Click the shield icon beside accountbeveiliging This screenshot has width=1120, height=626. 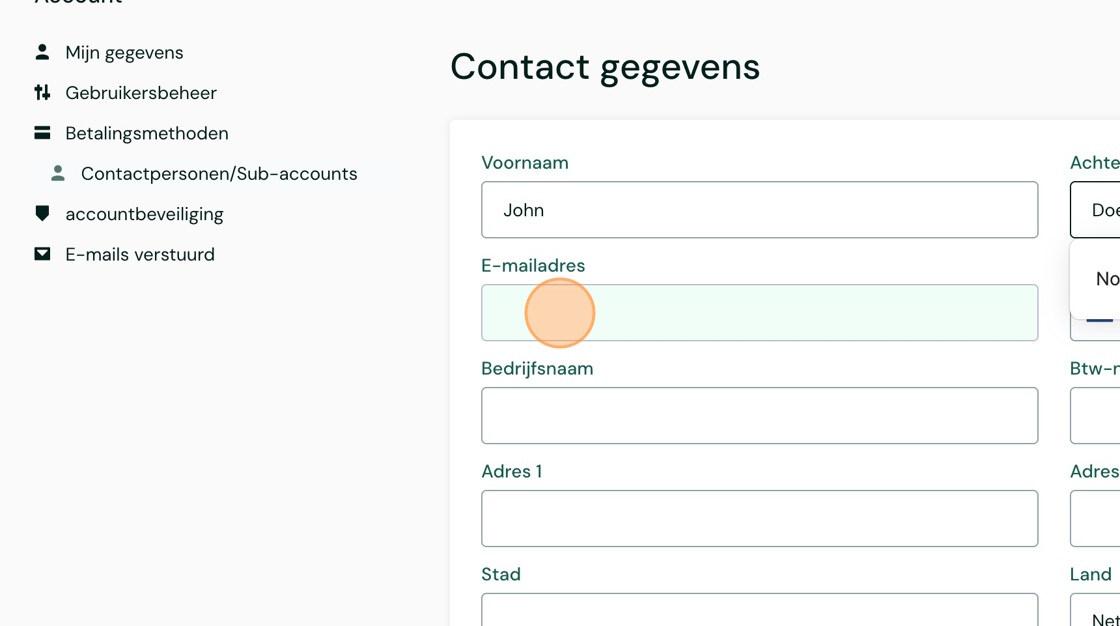pos(42,214)
